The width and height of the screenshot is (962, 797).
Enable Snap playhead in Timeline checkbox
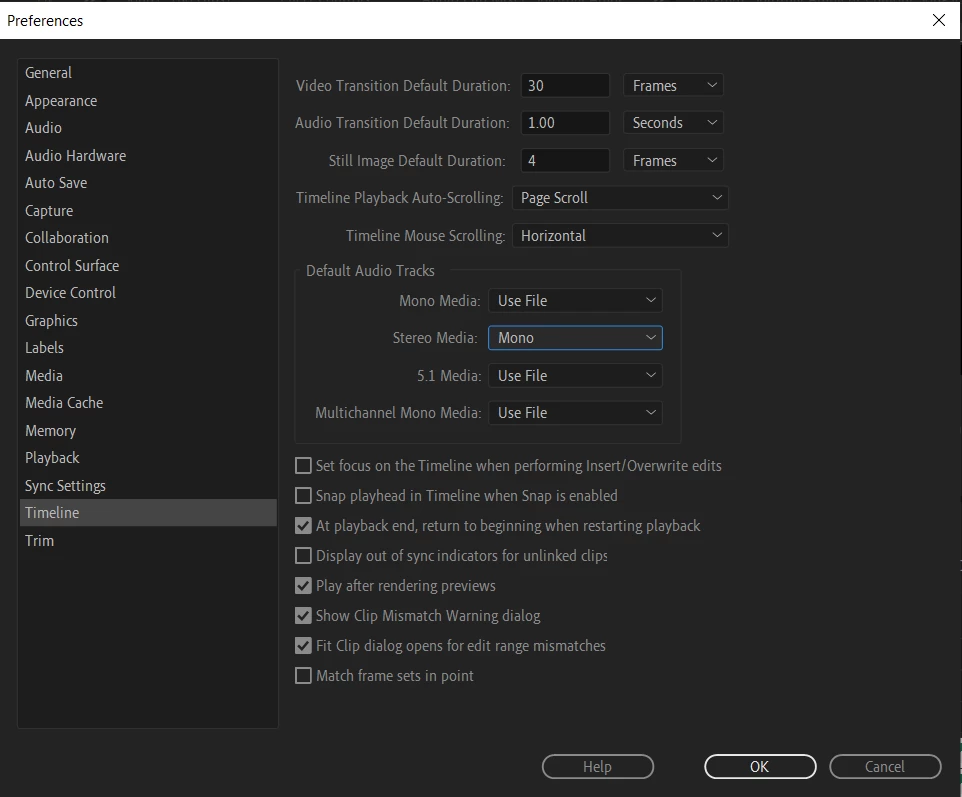[x=303, y=496]
